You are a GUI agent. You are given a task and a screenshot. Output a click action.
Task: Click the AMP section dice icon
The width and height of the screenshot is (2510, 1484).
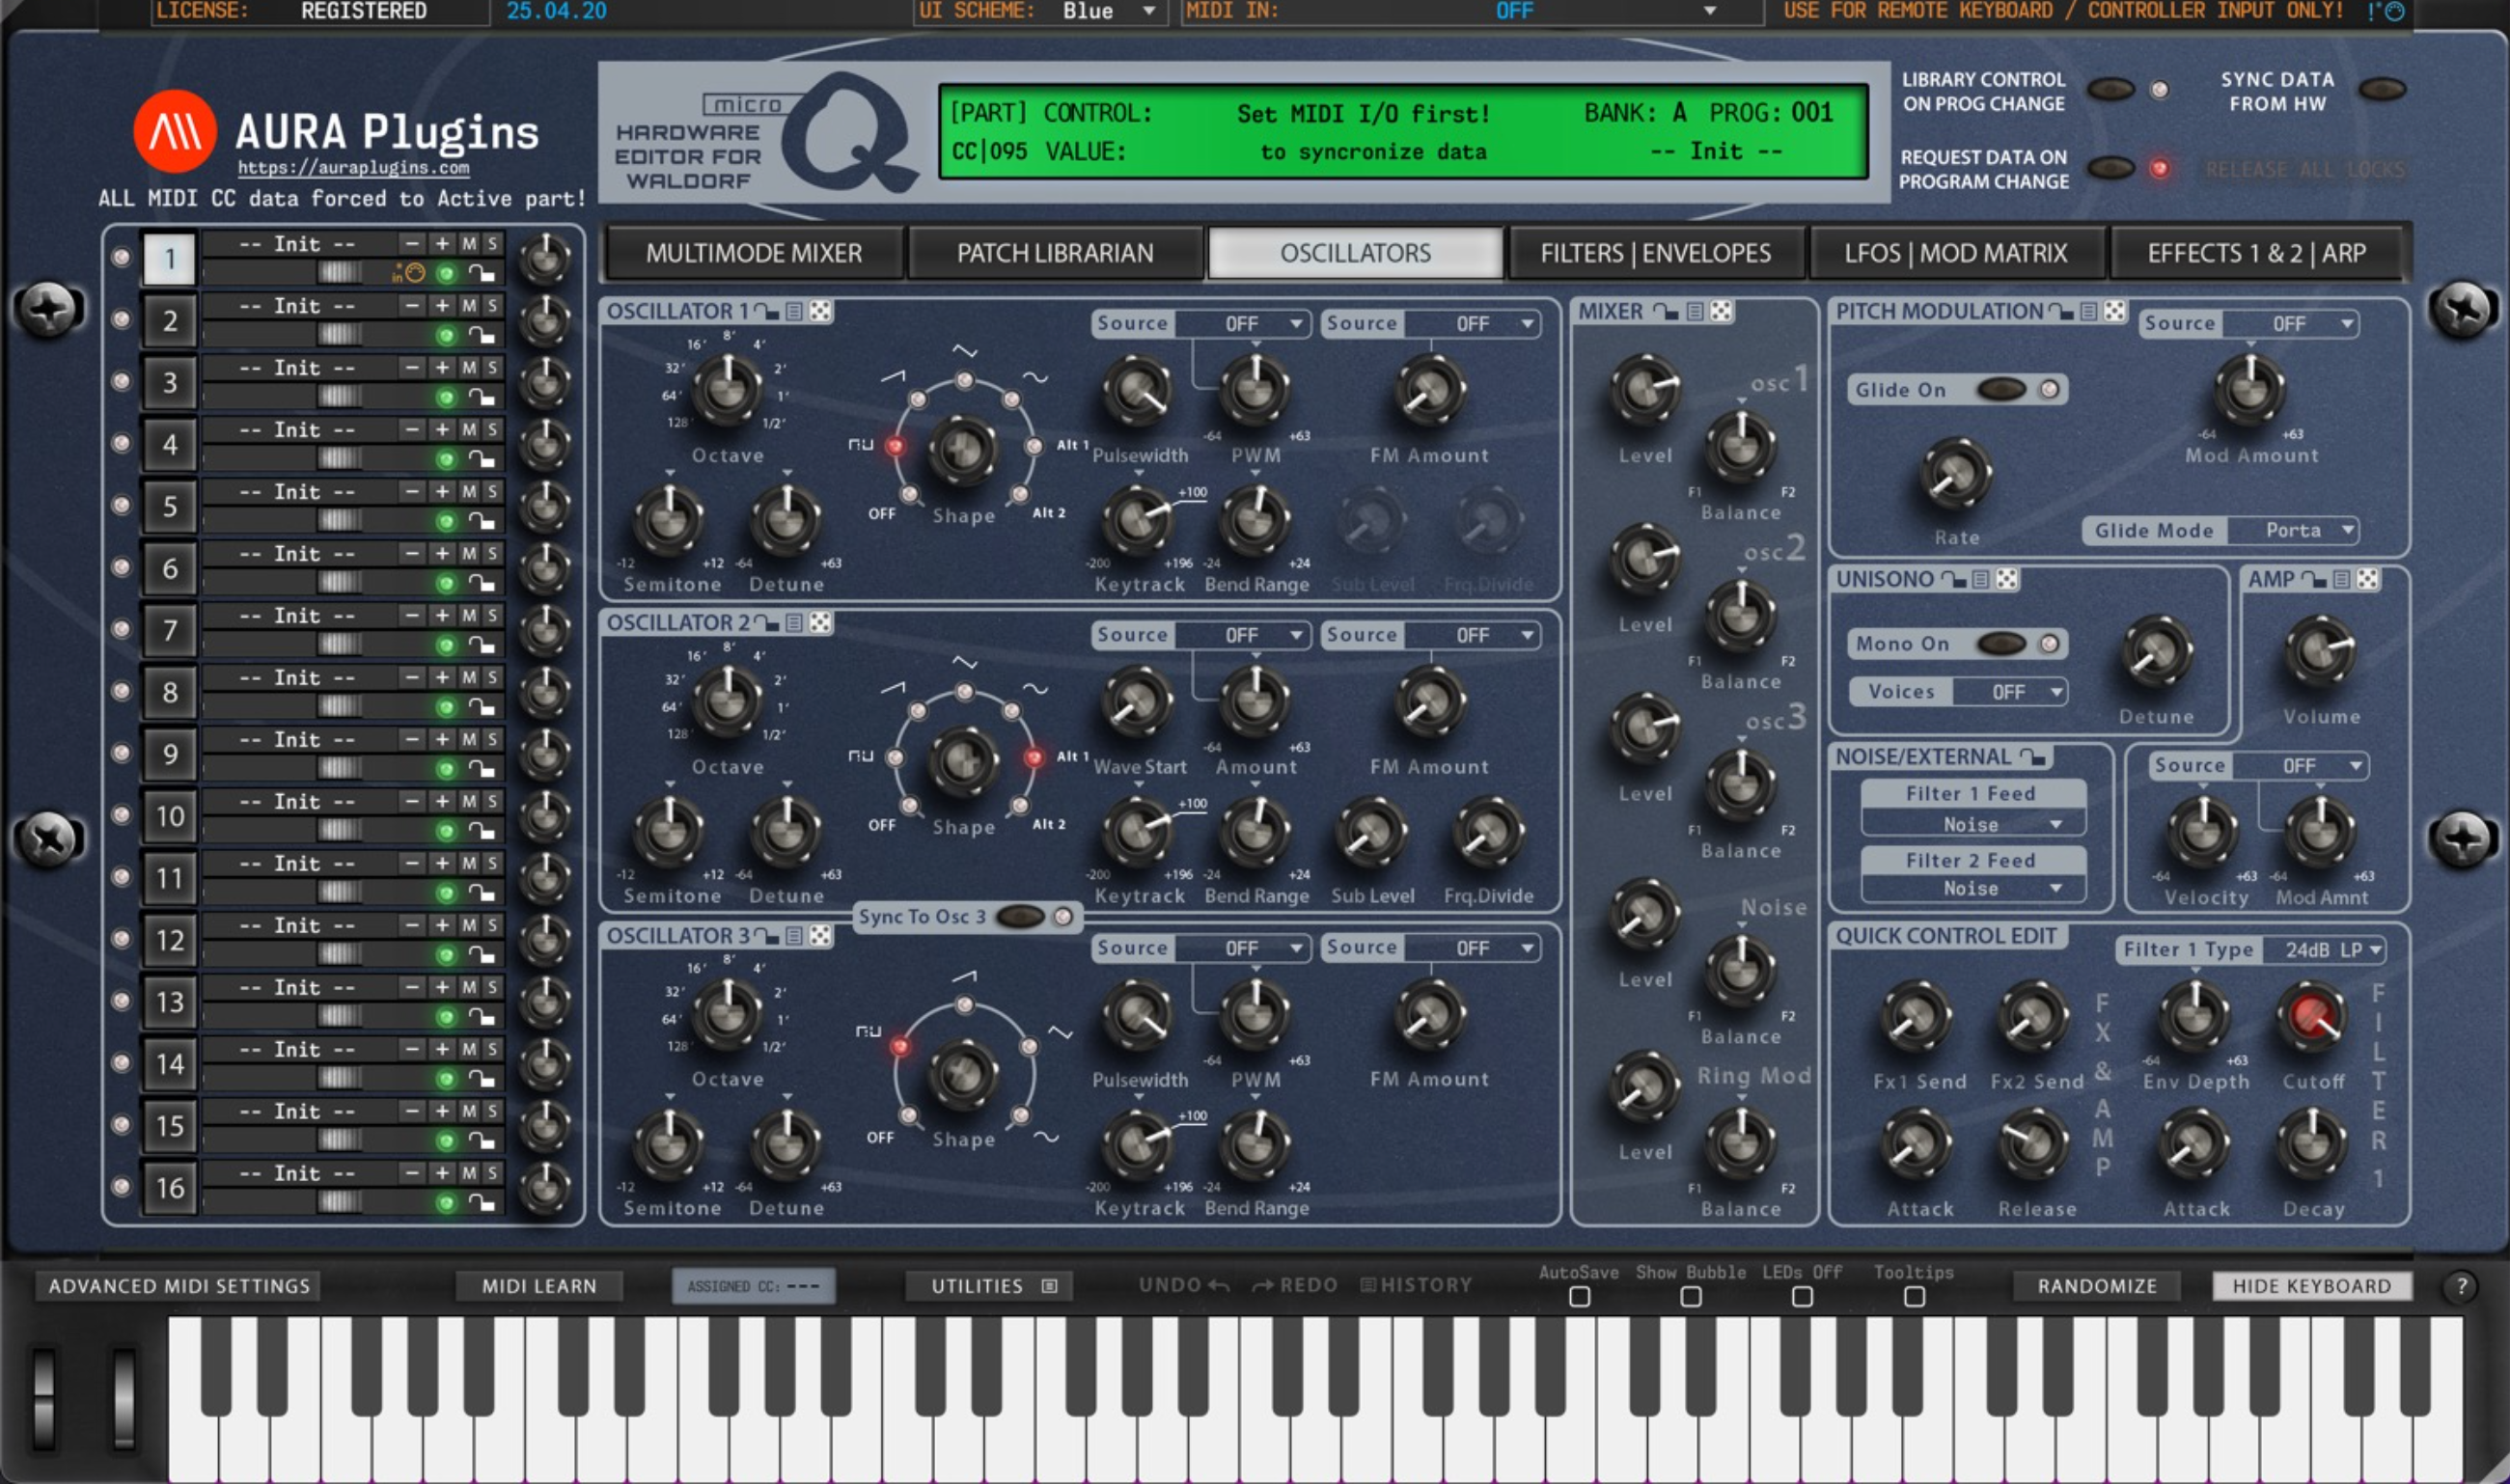2367,579
